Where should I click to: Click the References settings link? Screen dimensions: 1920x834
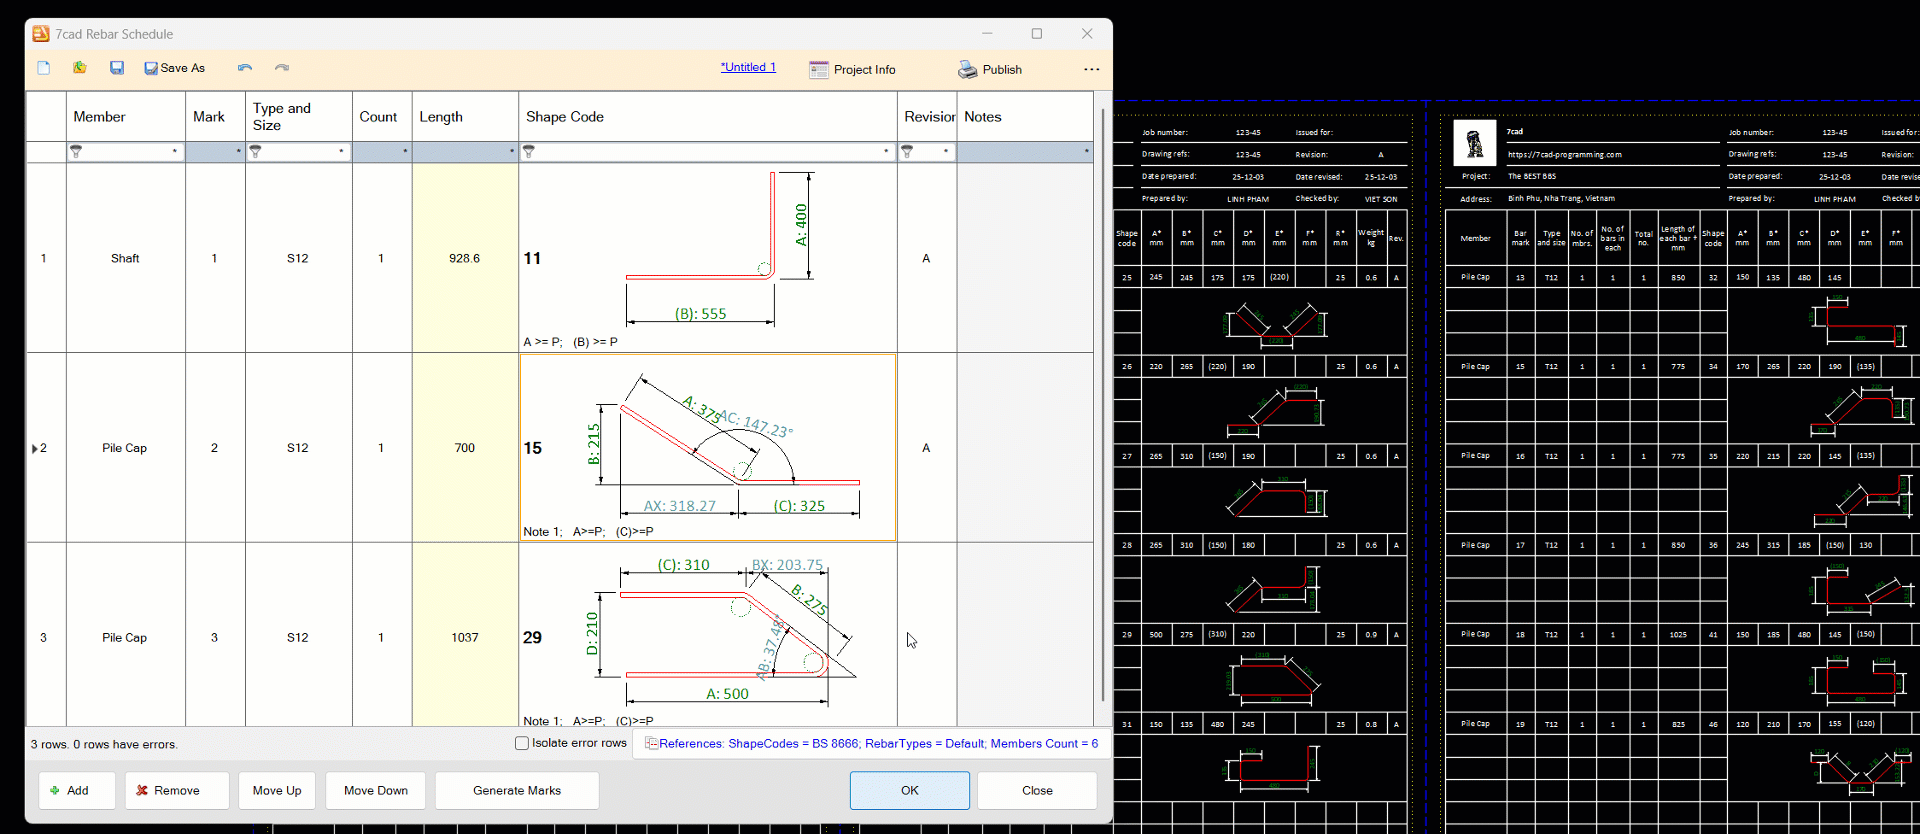pos(877,743)
